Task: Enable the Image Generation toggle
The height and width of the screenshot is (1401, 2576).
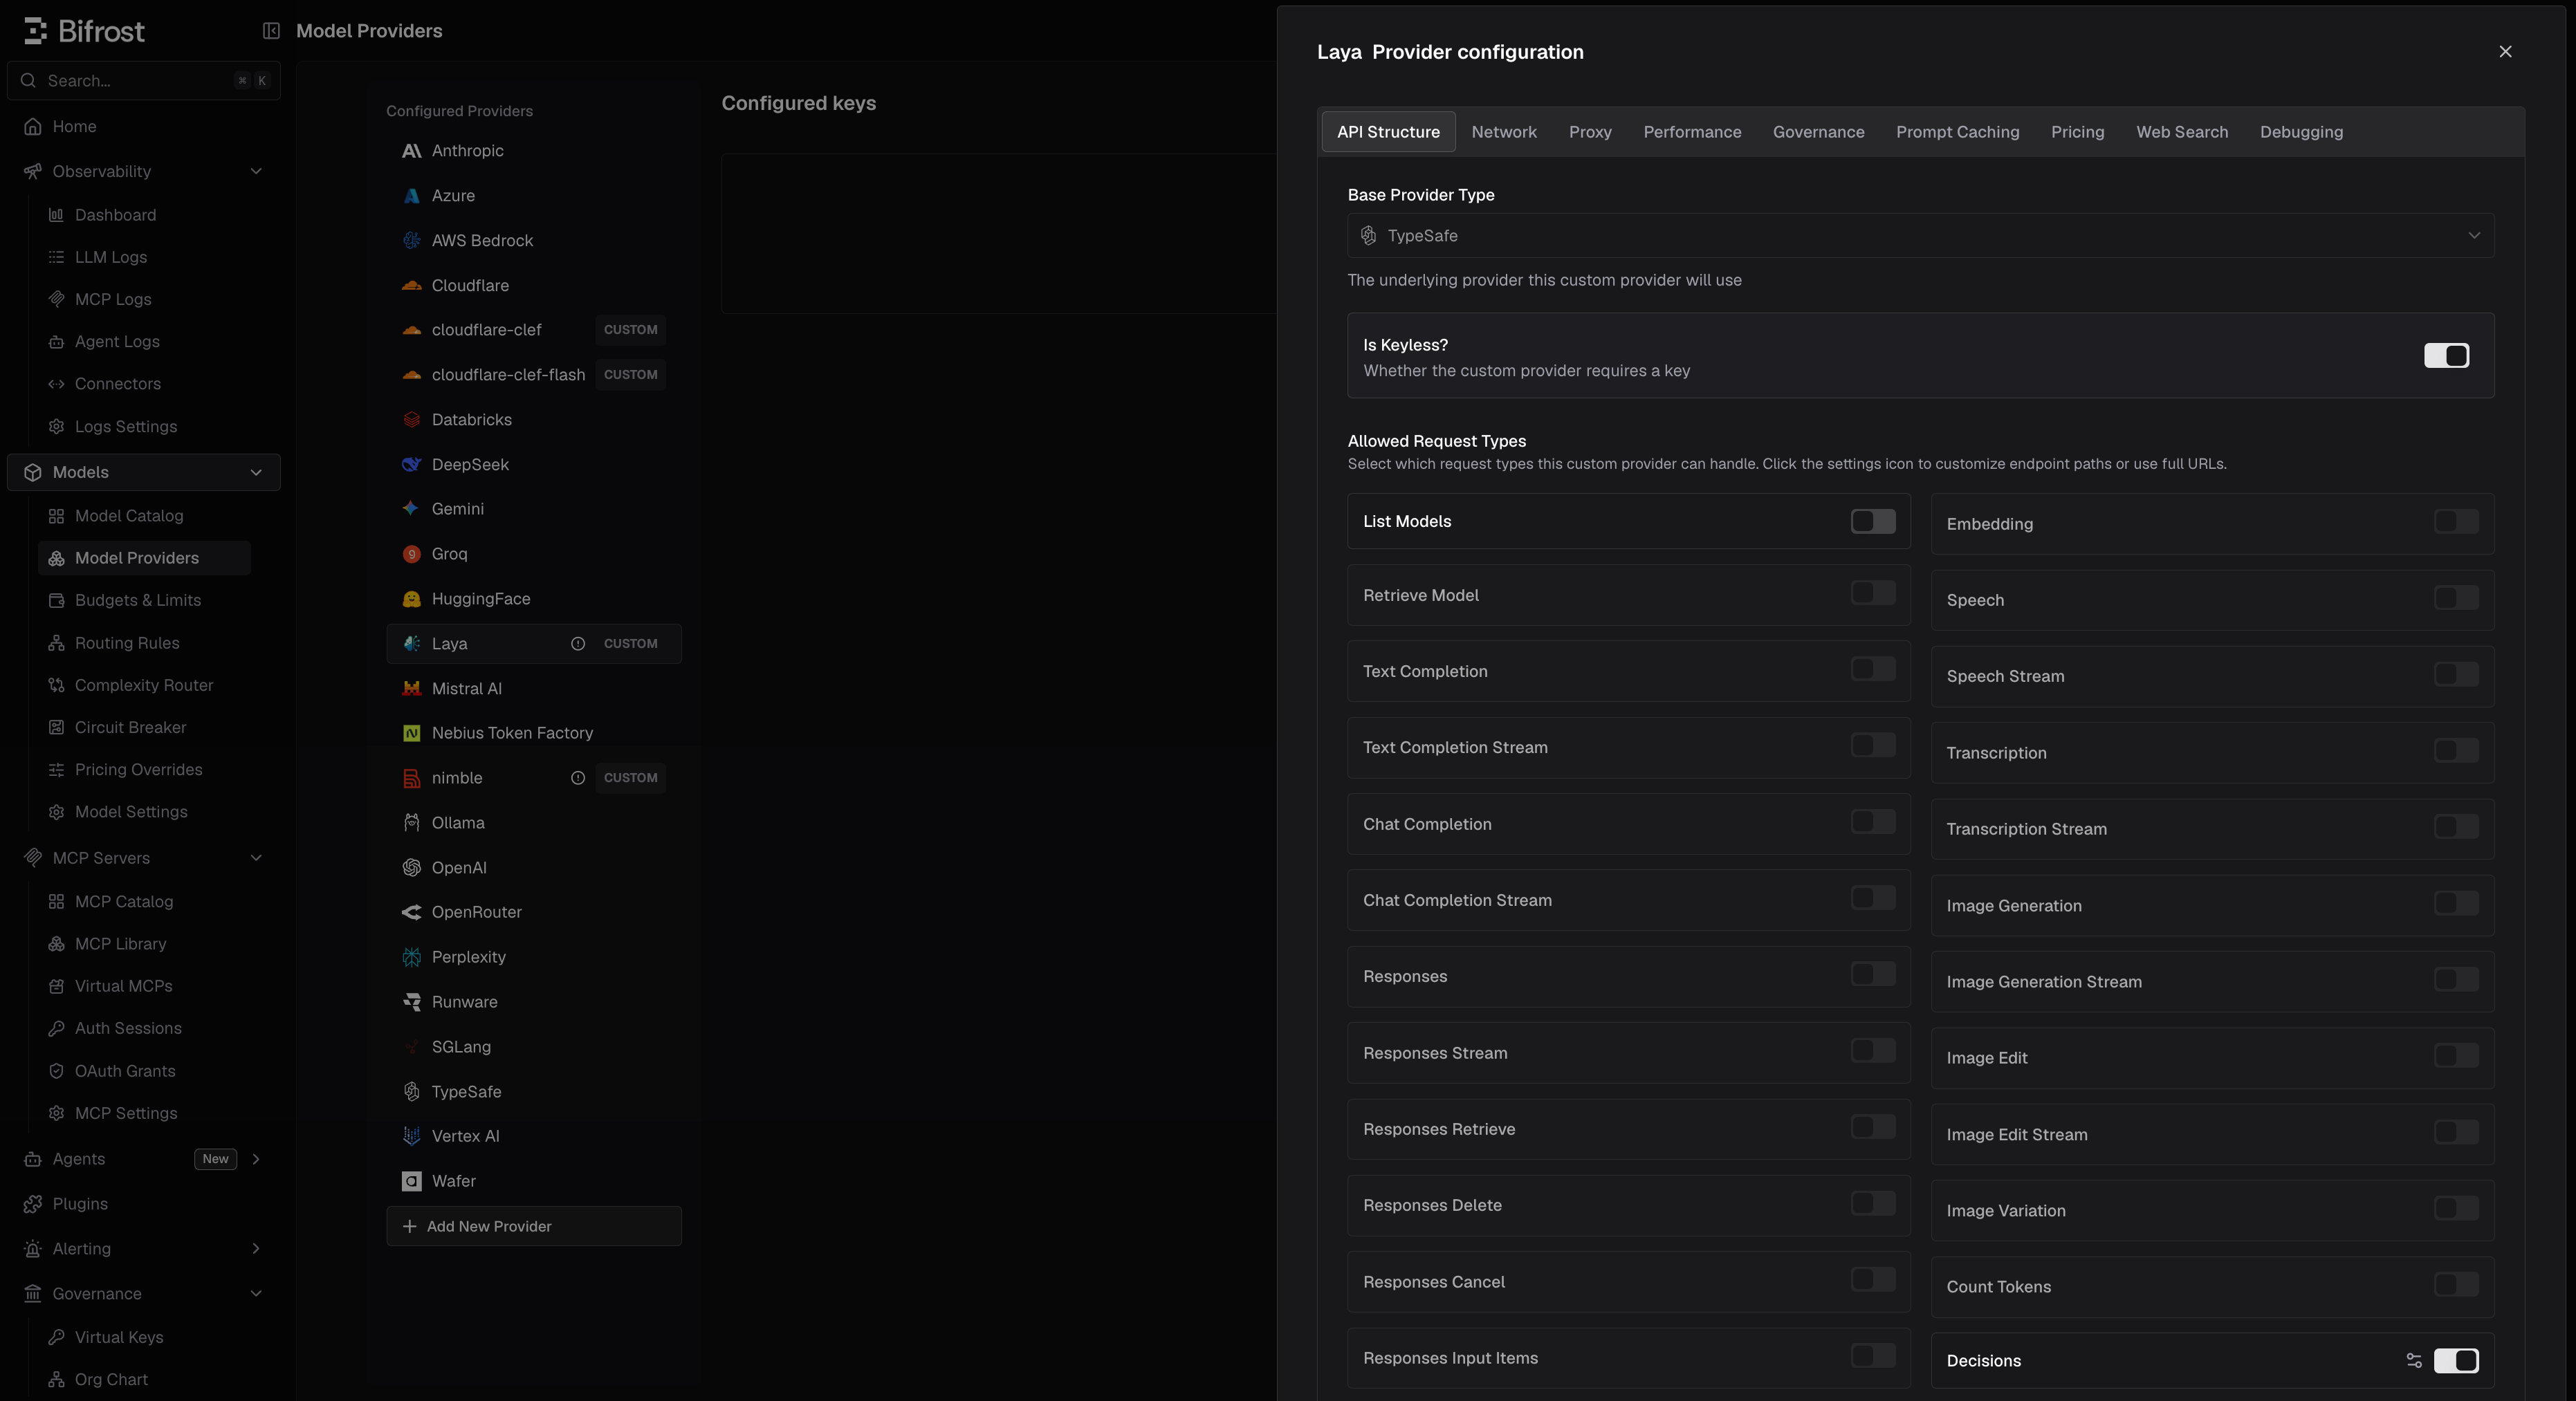Action: [2456, 903]
